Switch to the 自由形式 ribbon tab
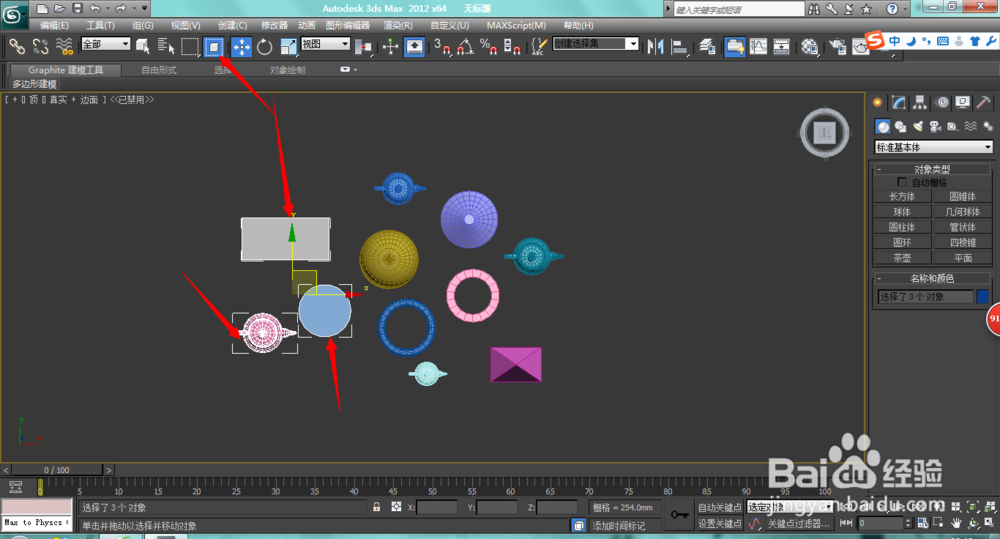The width and height of the screenshot is (1000, 539). 159,70
